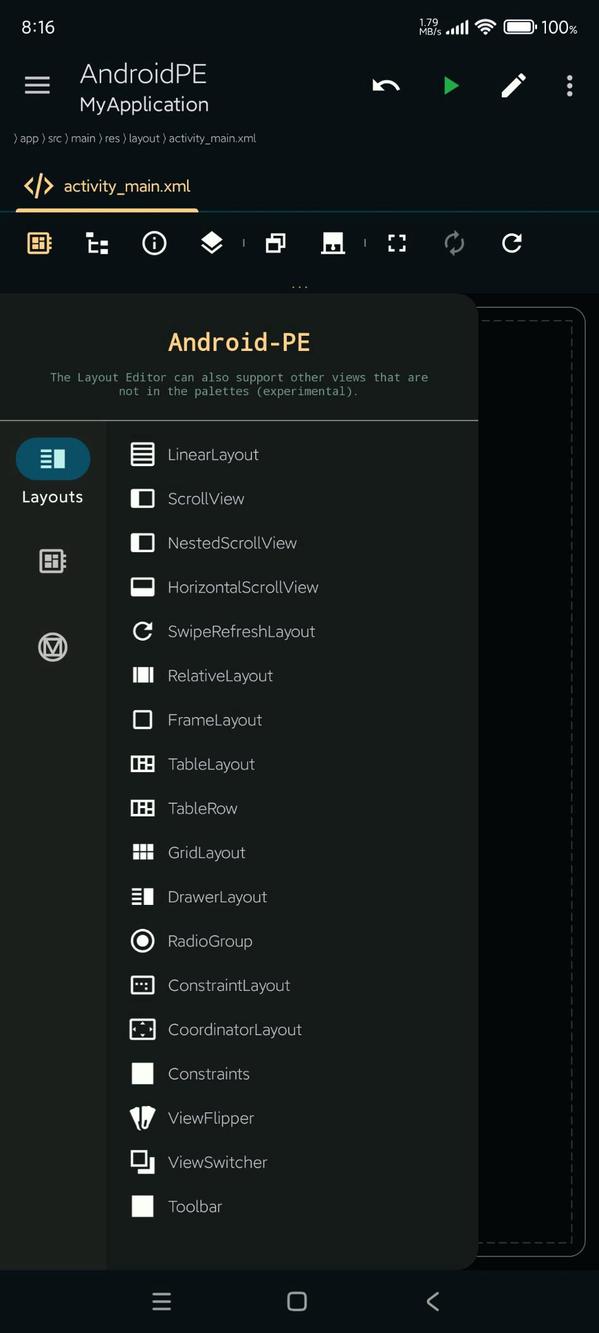
Task: Tap the Android back button
Action: [433, 1301]
